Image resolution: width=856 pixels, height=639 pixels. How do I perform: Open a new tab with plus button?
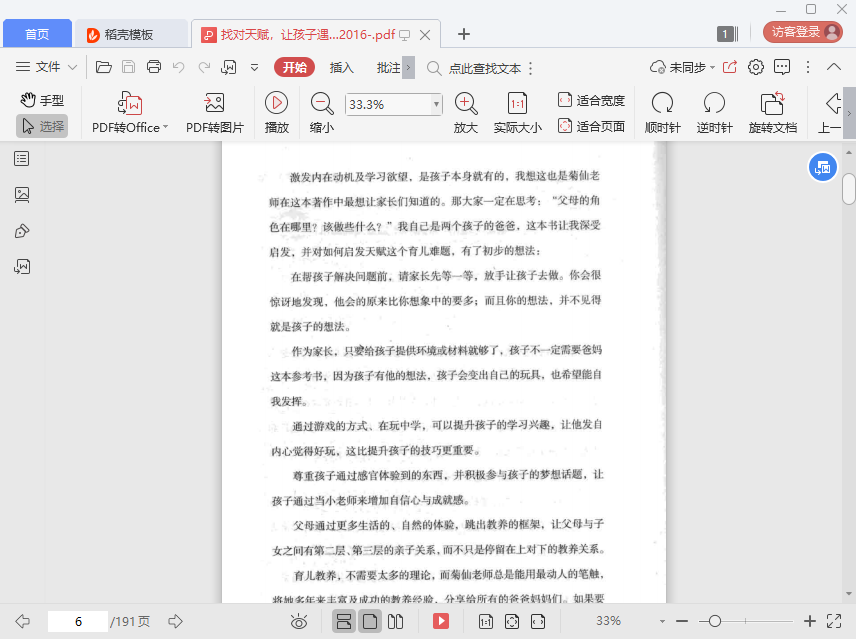464,34
